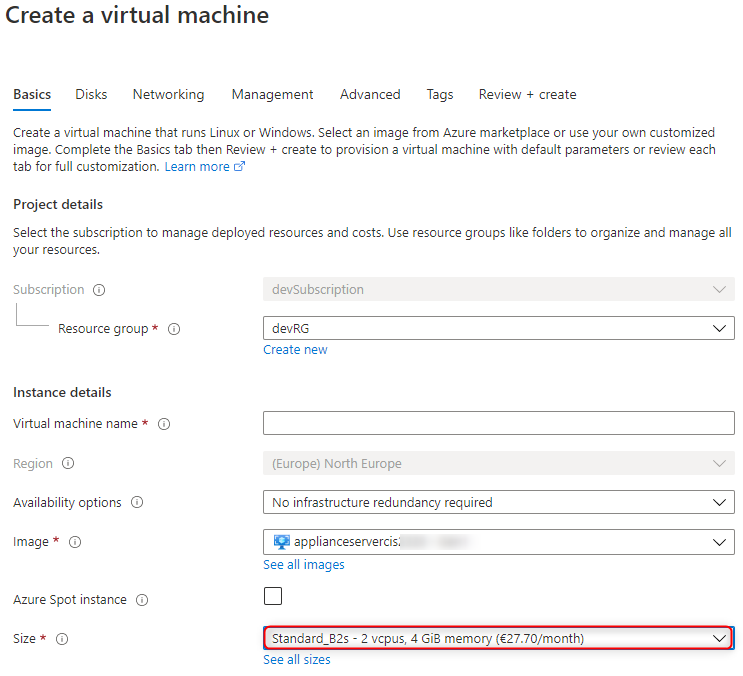
Task: Click info icon beside Azure Spot instance
Action: pos(142,600)
